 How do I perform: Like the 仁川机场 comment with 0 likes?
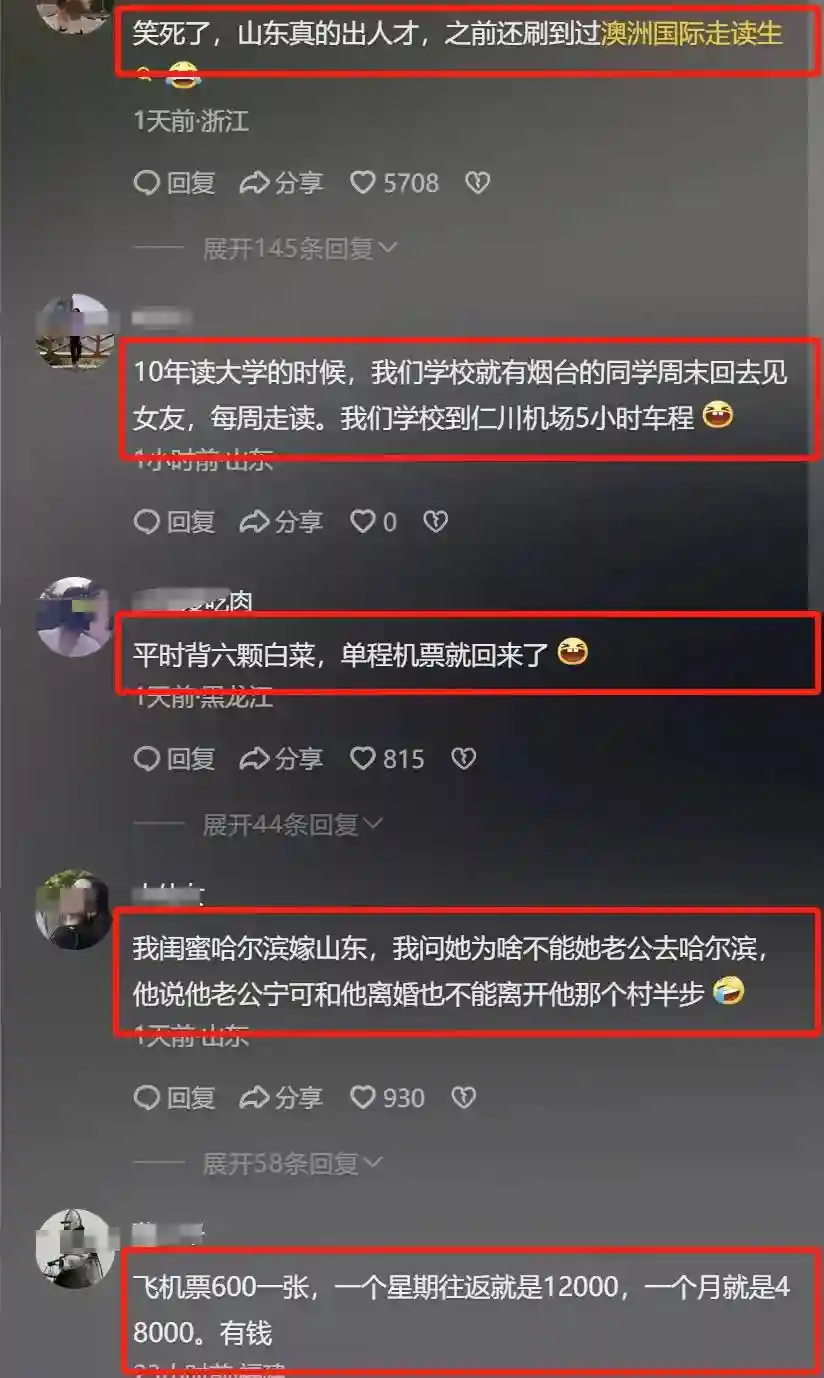(373, 521)
